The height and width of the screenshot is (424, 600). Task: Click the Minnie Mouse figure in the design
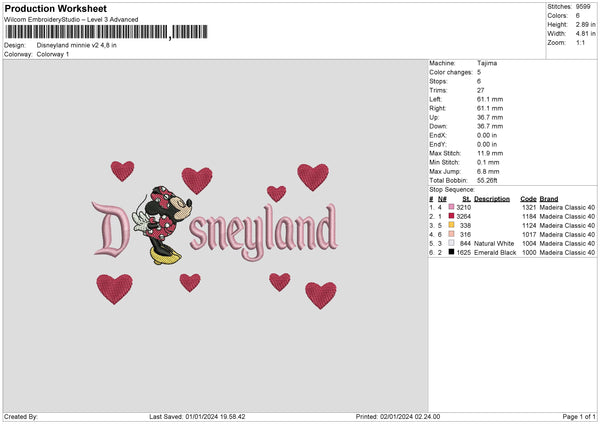[x=162, y=225]
